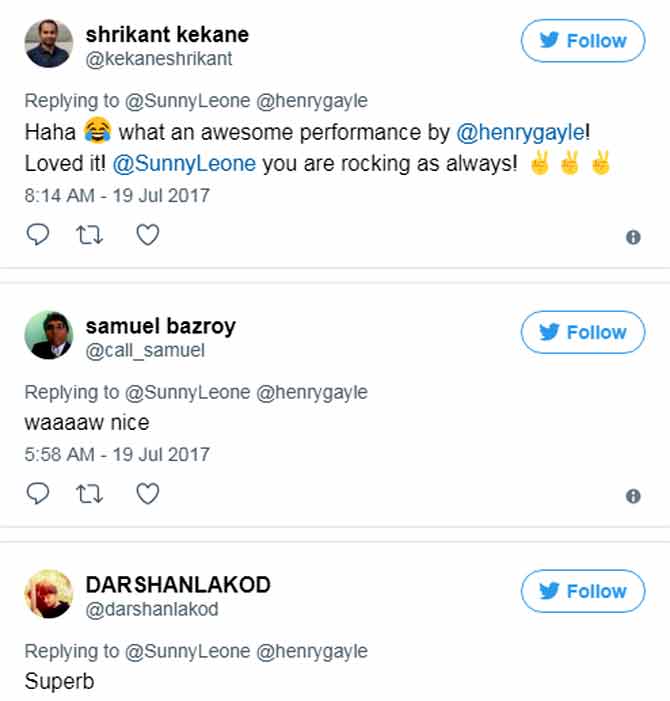Image resolution: width=670 pixels, height=701 pixels.
Task: Open the 8:14 AM - 19 Jul 2017 timestamp
Action: (117, 195)
